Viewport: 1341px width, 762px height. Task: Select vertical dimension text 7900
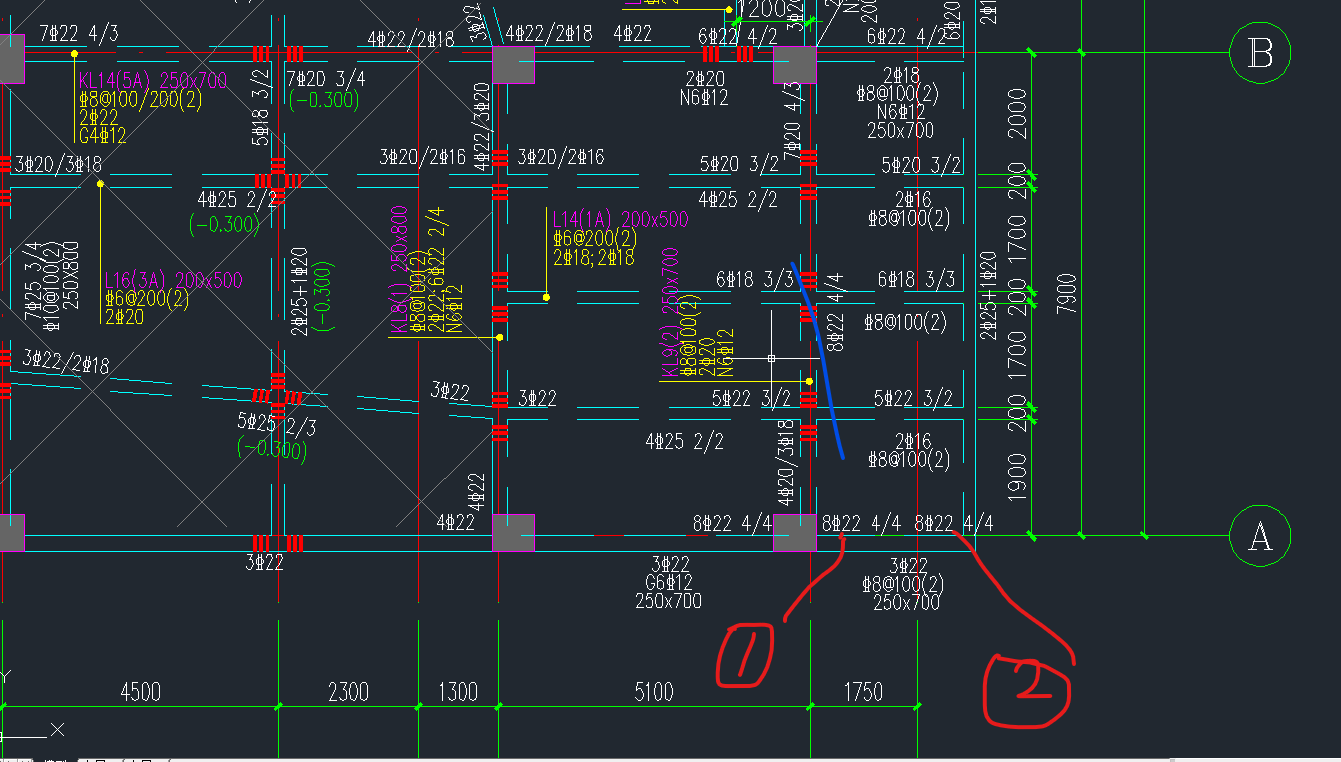pyautogui.click(x=1067, y=293)
